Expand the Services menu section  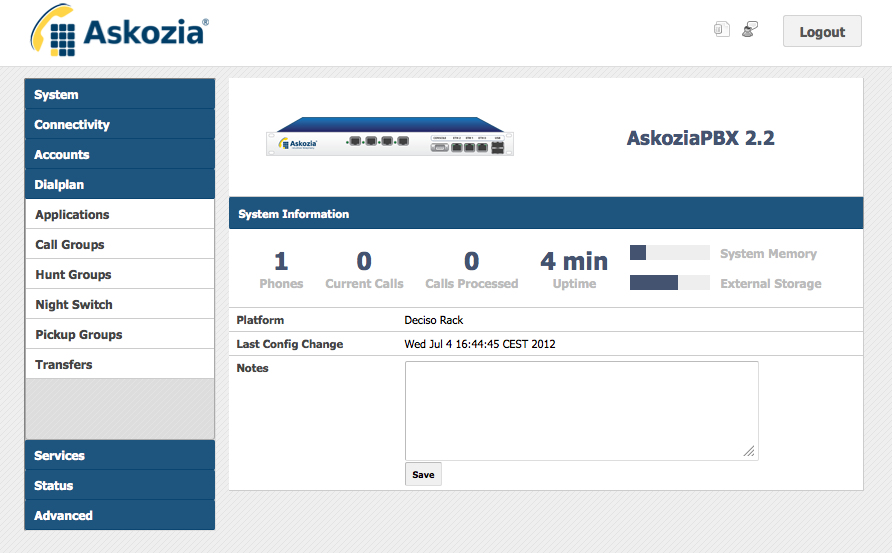coord(119,455)
